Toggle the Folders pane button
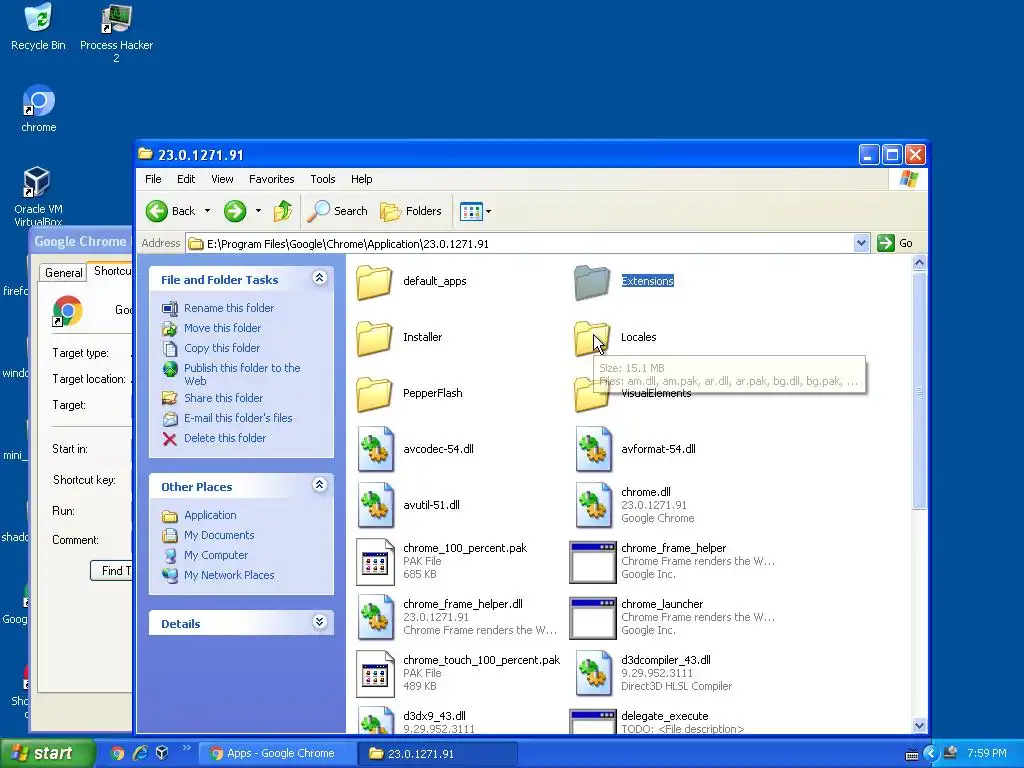The height and width of the screenshot is (768, 1024). click(411, 211)
